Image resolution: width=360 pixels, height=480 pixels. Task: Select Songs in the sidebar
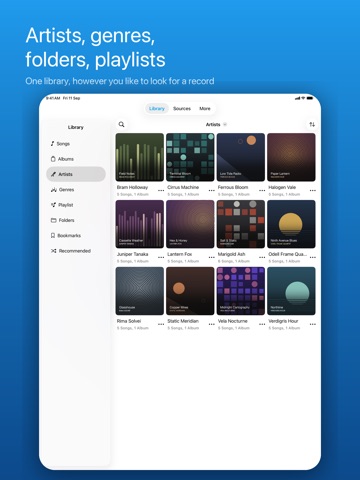76,144
